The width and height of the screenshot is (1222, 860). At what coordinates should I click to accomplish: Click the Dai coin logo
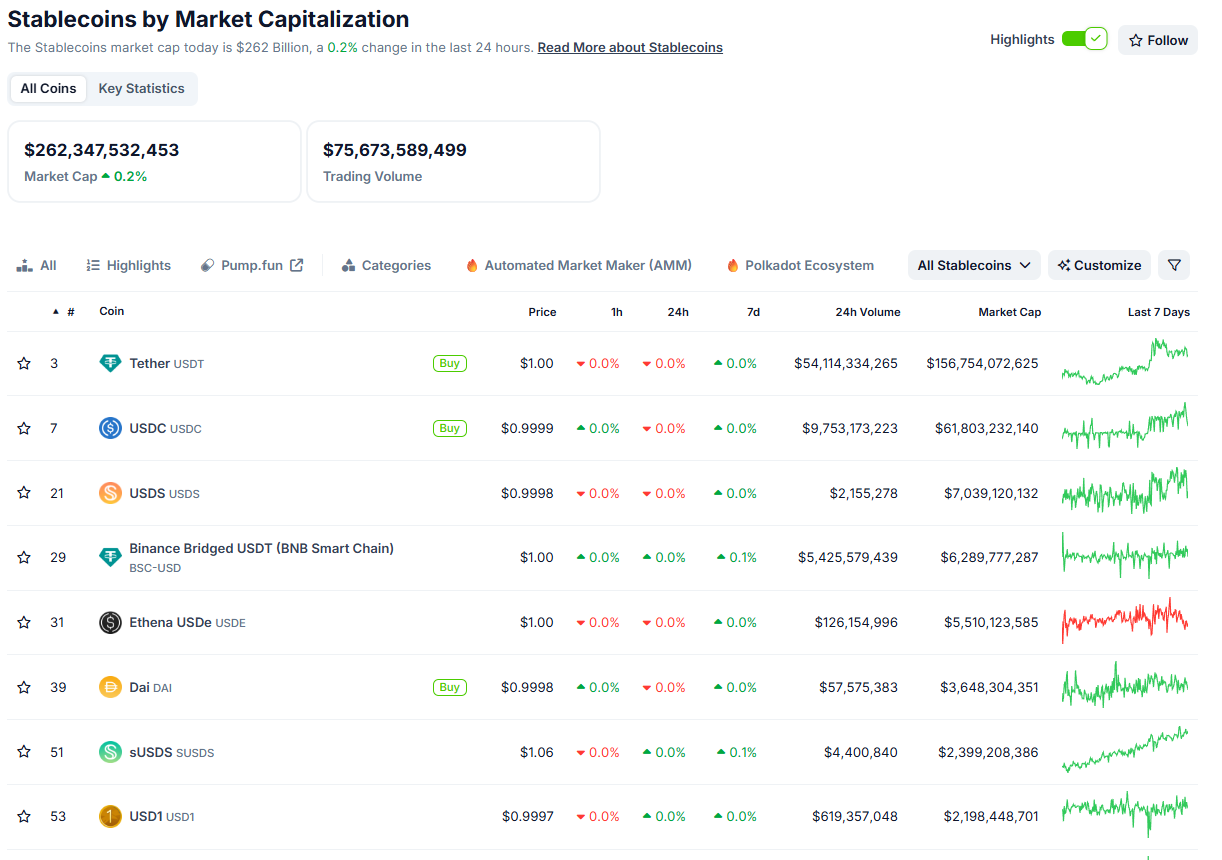110,687
